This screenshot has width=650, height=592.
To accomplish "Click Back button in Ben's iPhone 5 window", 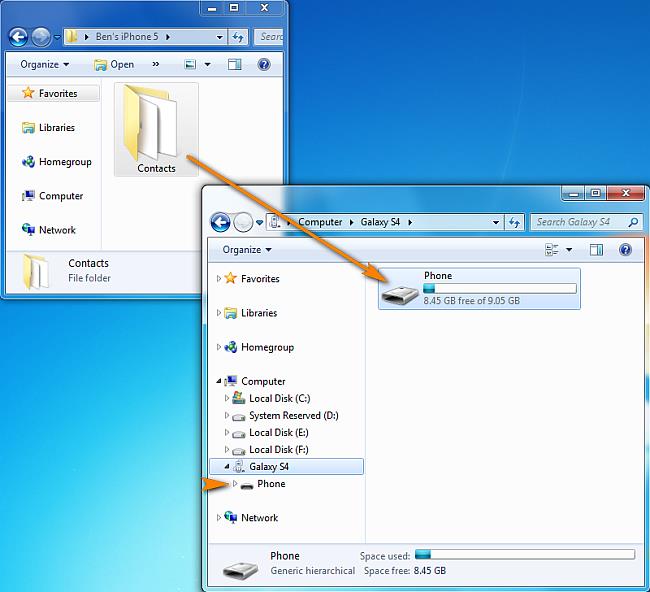I will pos(18,37).
